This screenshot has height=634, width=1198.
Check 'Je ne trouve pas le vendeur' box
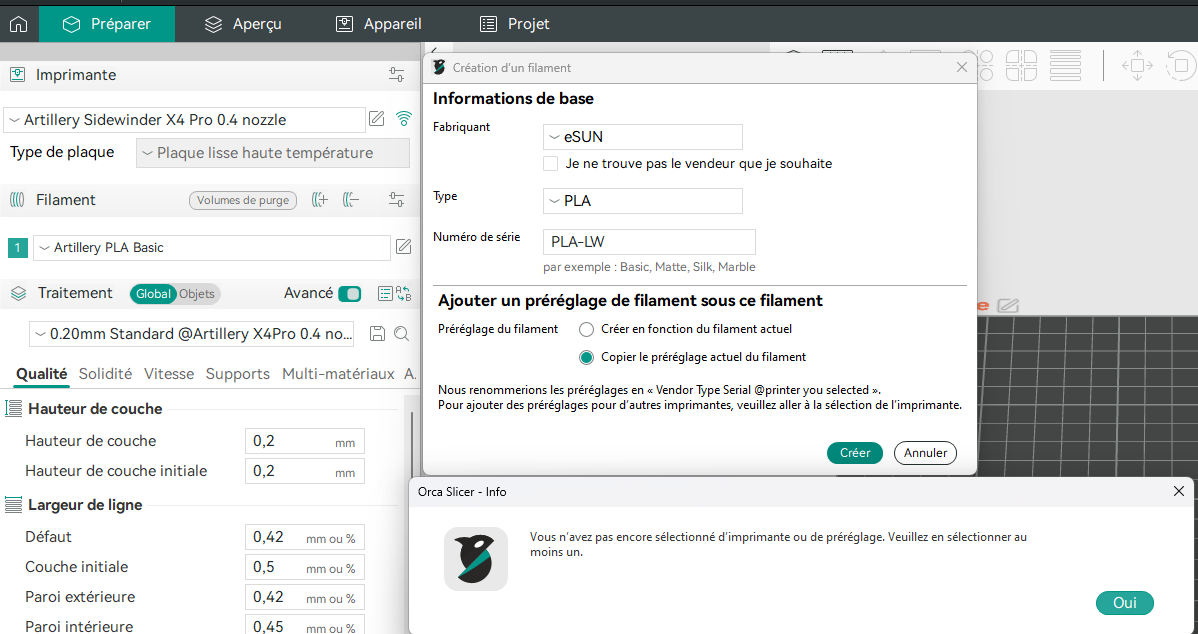point(550,163)
